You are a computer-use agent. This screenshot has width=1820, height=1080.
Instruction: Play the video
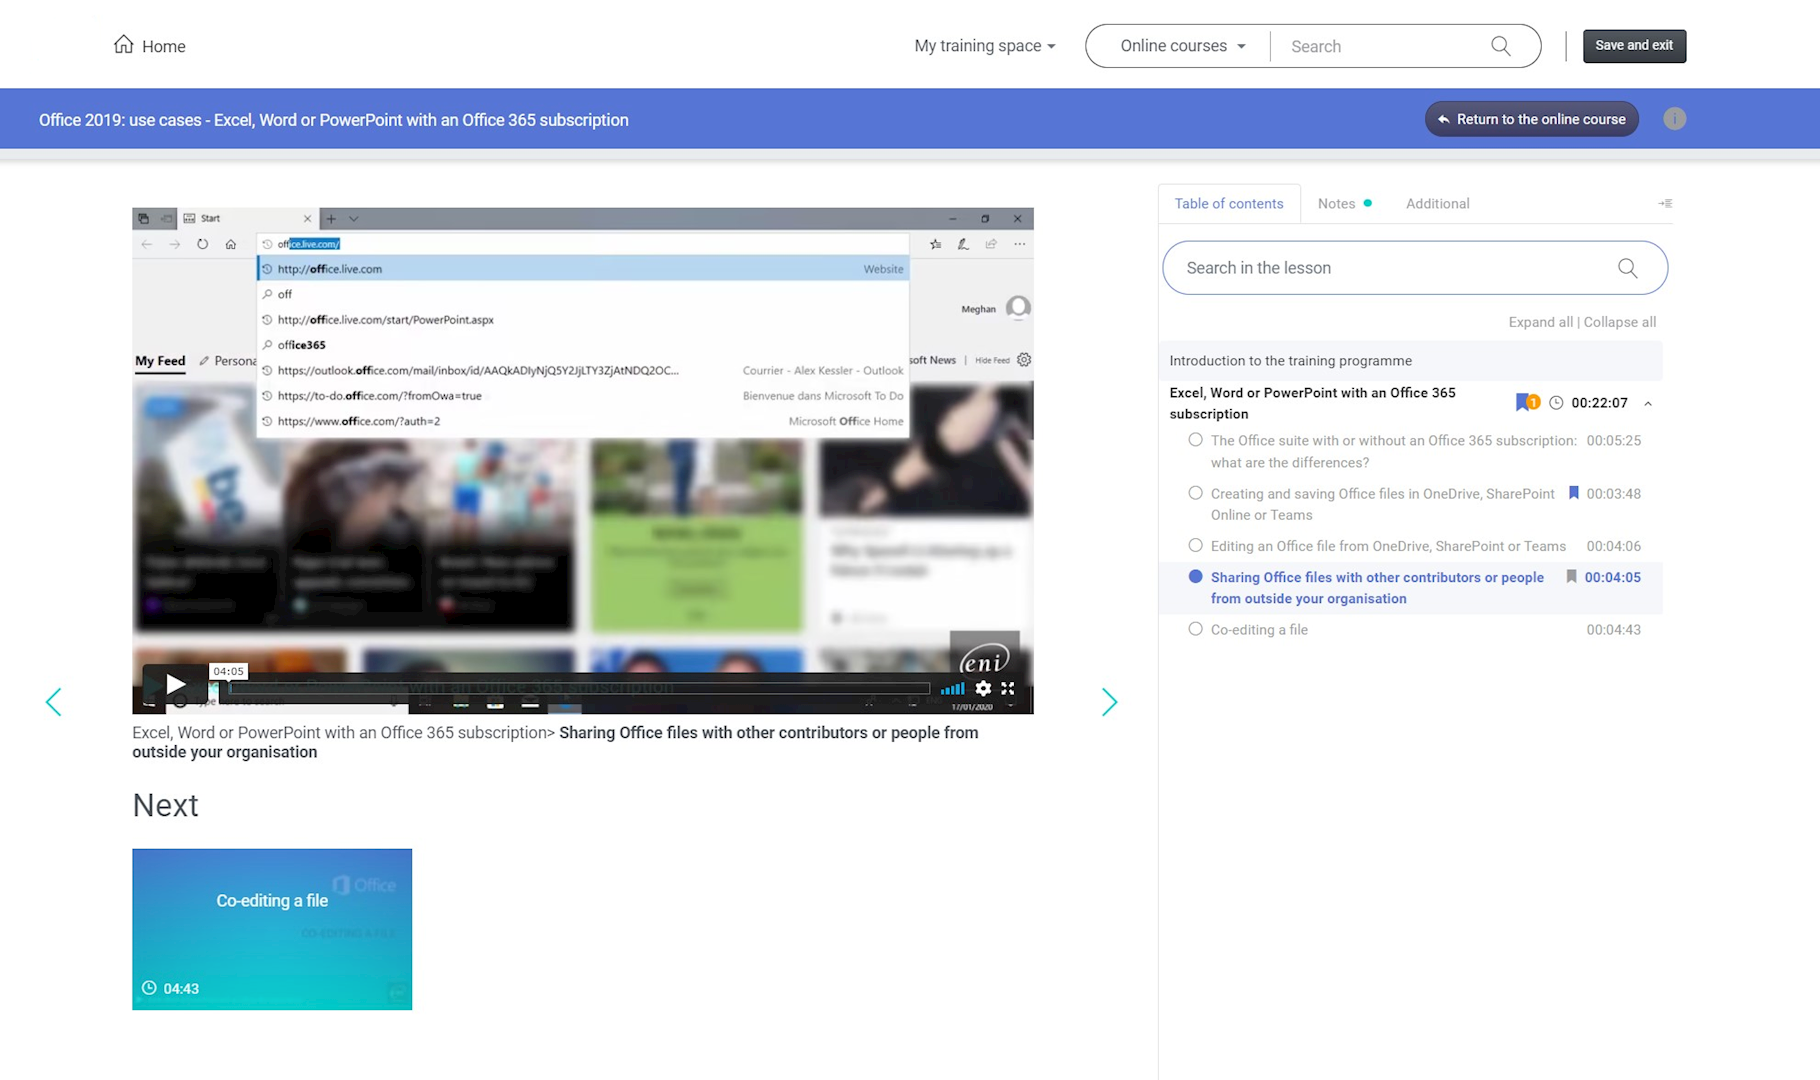pos(175,685)
